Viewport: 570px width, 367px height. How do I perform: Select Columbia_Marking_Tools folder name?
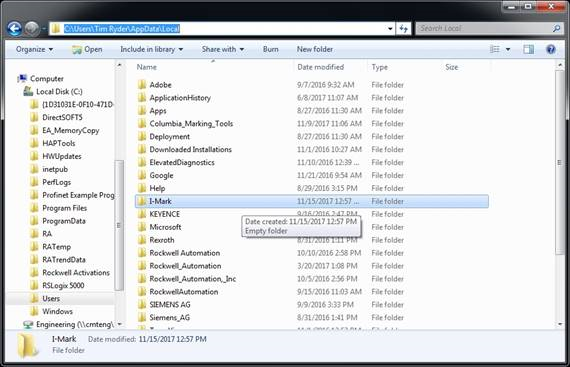(x=191, y=124)
